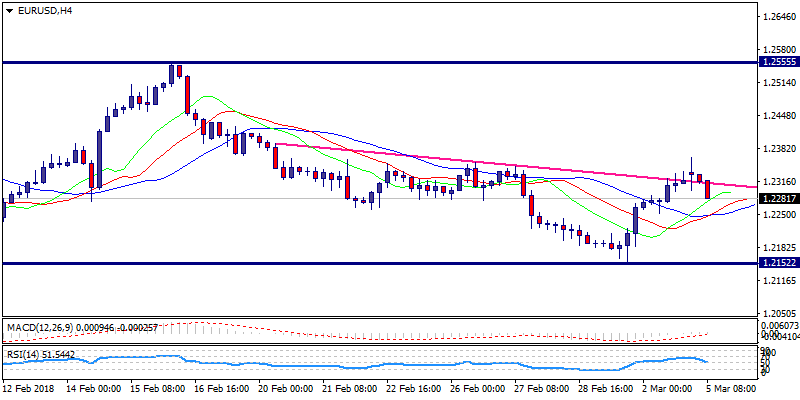Click the 1.25555 price label on axis
This screenshot has width=800, height=400.
(779, 62)
